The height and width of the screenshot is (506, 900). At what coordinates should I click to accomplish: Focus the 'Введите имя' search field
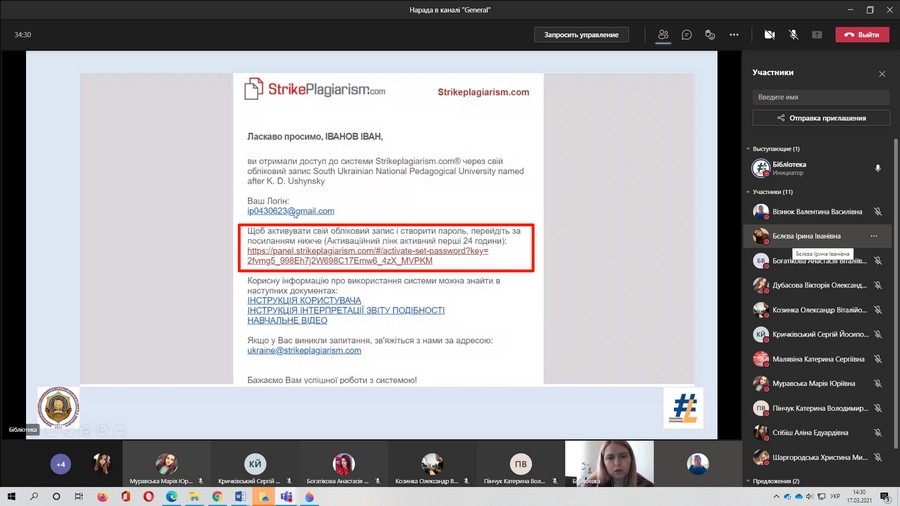point(821,97)
